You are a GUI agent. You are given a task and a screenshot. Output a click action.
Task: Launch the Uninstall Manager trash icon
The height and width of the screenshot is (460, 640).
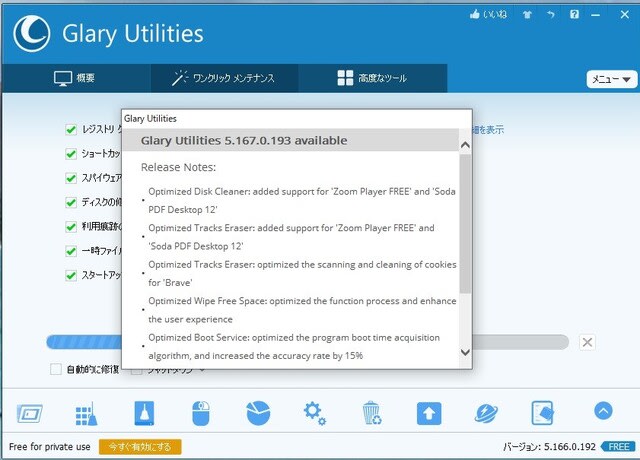[x=372, y=413]
